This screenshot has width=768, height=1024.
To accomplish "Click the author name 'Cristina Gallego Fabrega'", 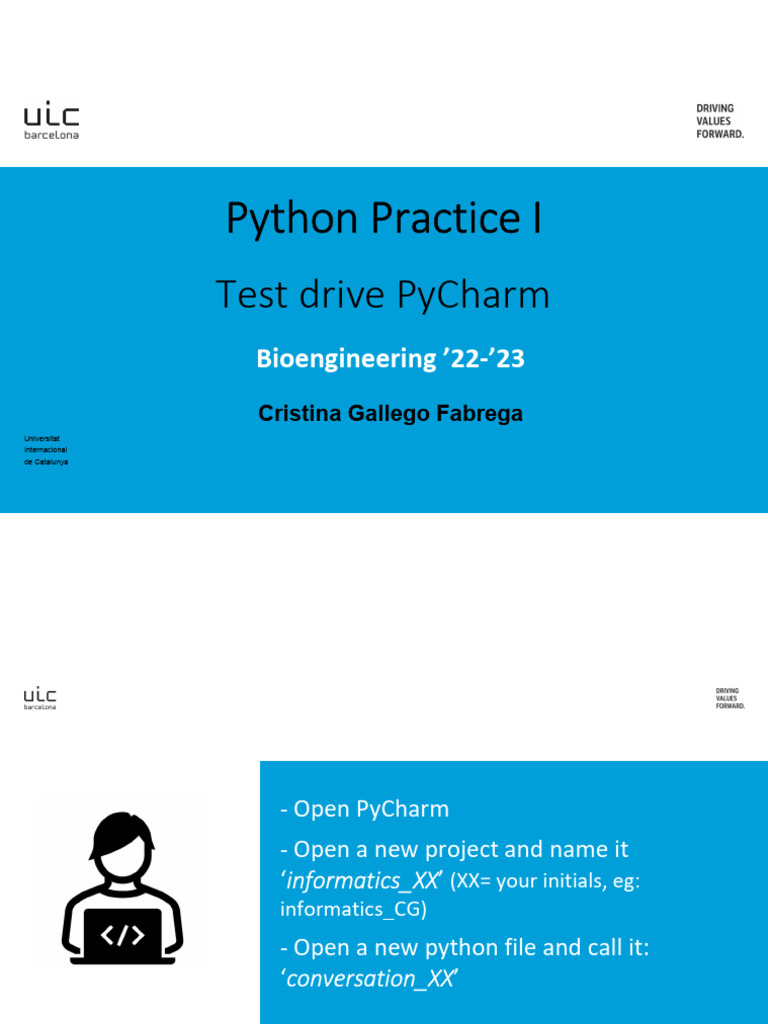I will point(391,413).
